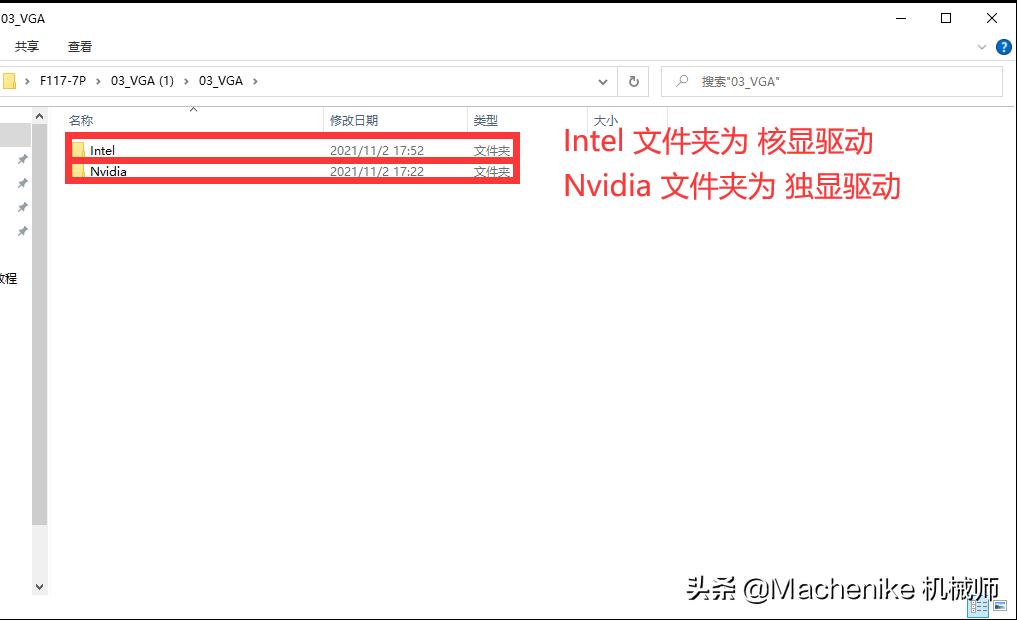Viewport: 1017px width, 620px height.
Task: Unpin the first quick access item
Action: [x=22, y=158]
